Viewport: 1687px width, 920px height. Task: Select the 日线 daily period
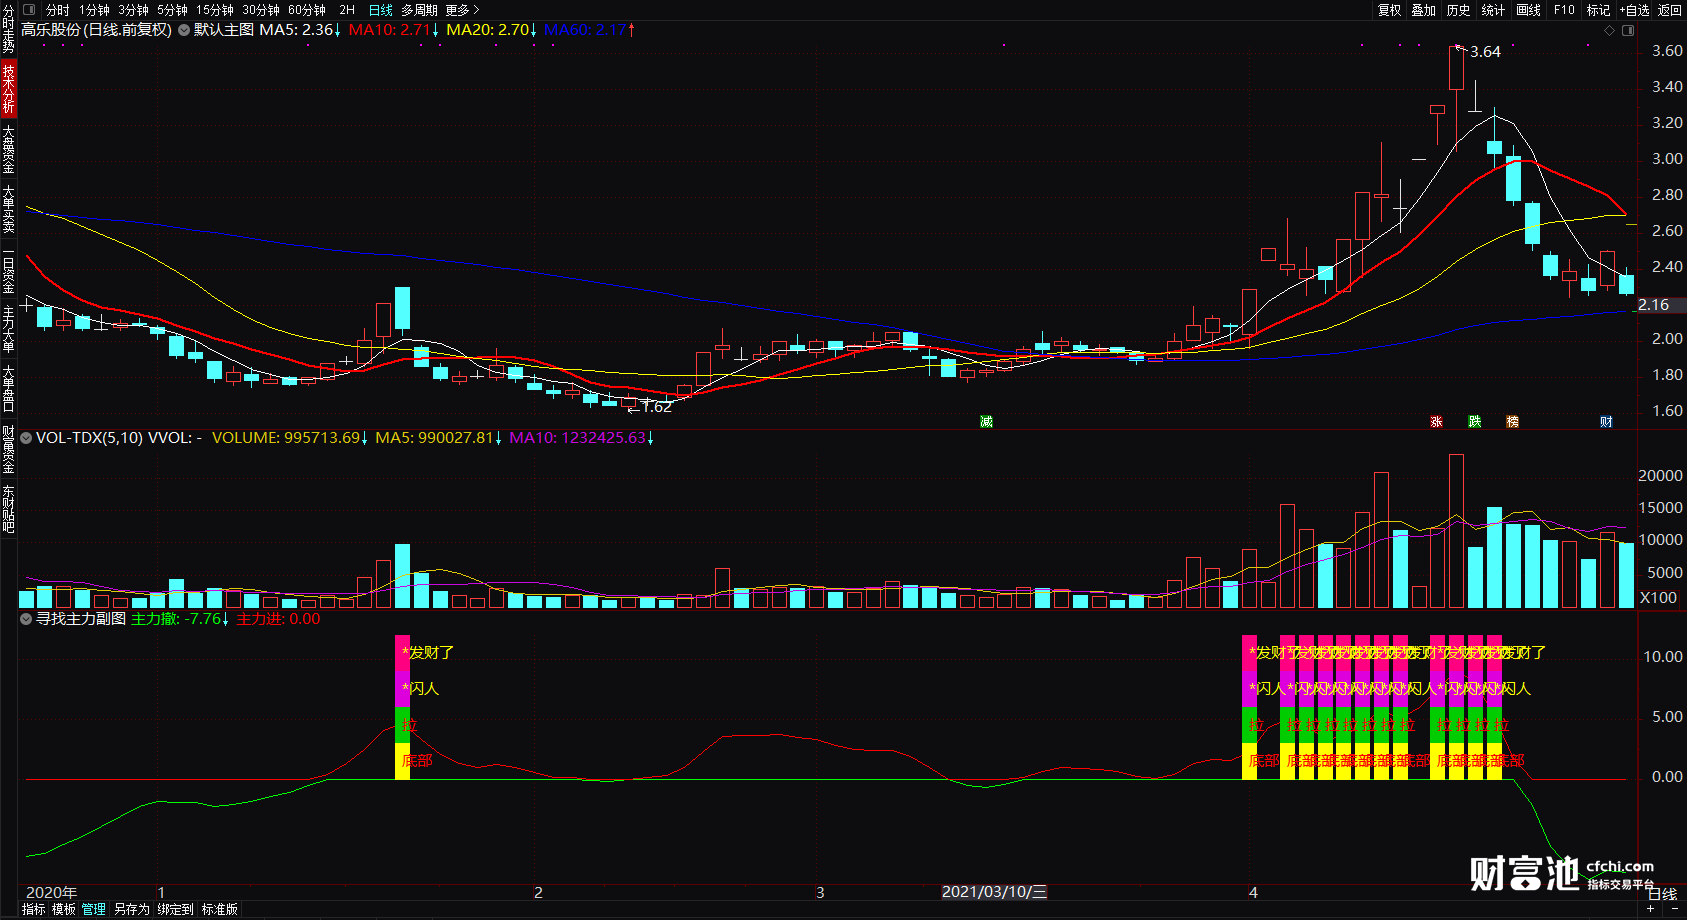(380, 9)
